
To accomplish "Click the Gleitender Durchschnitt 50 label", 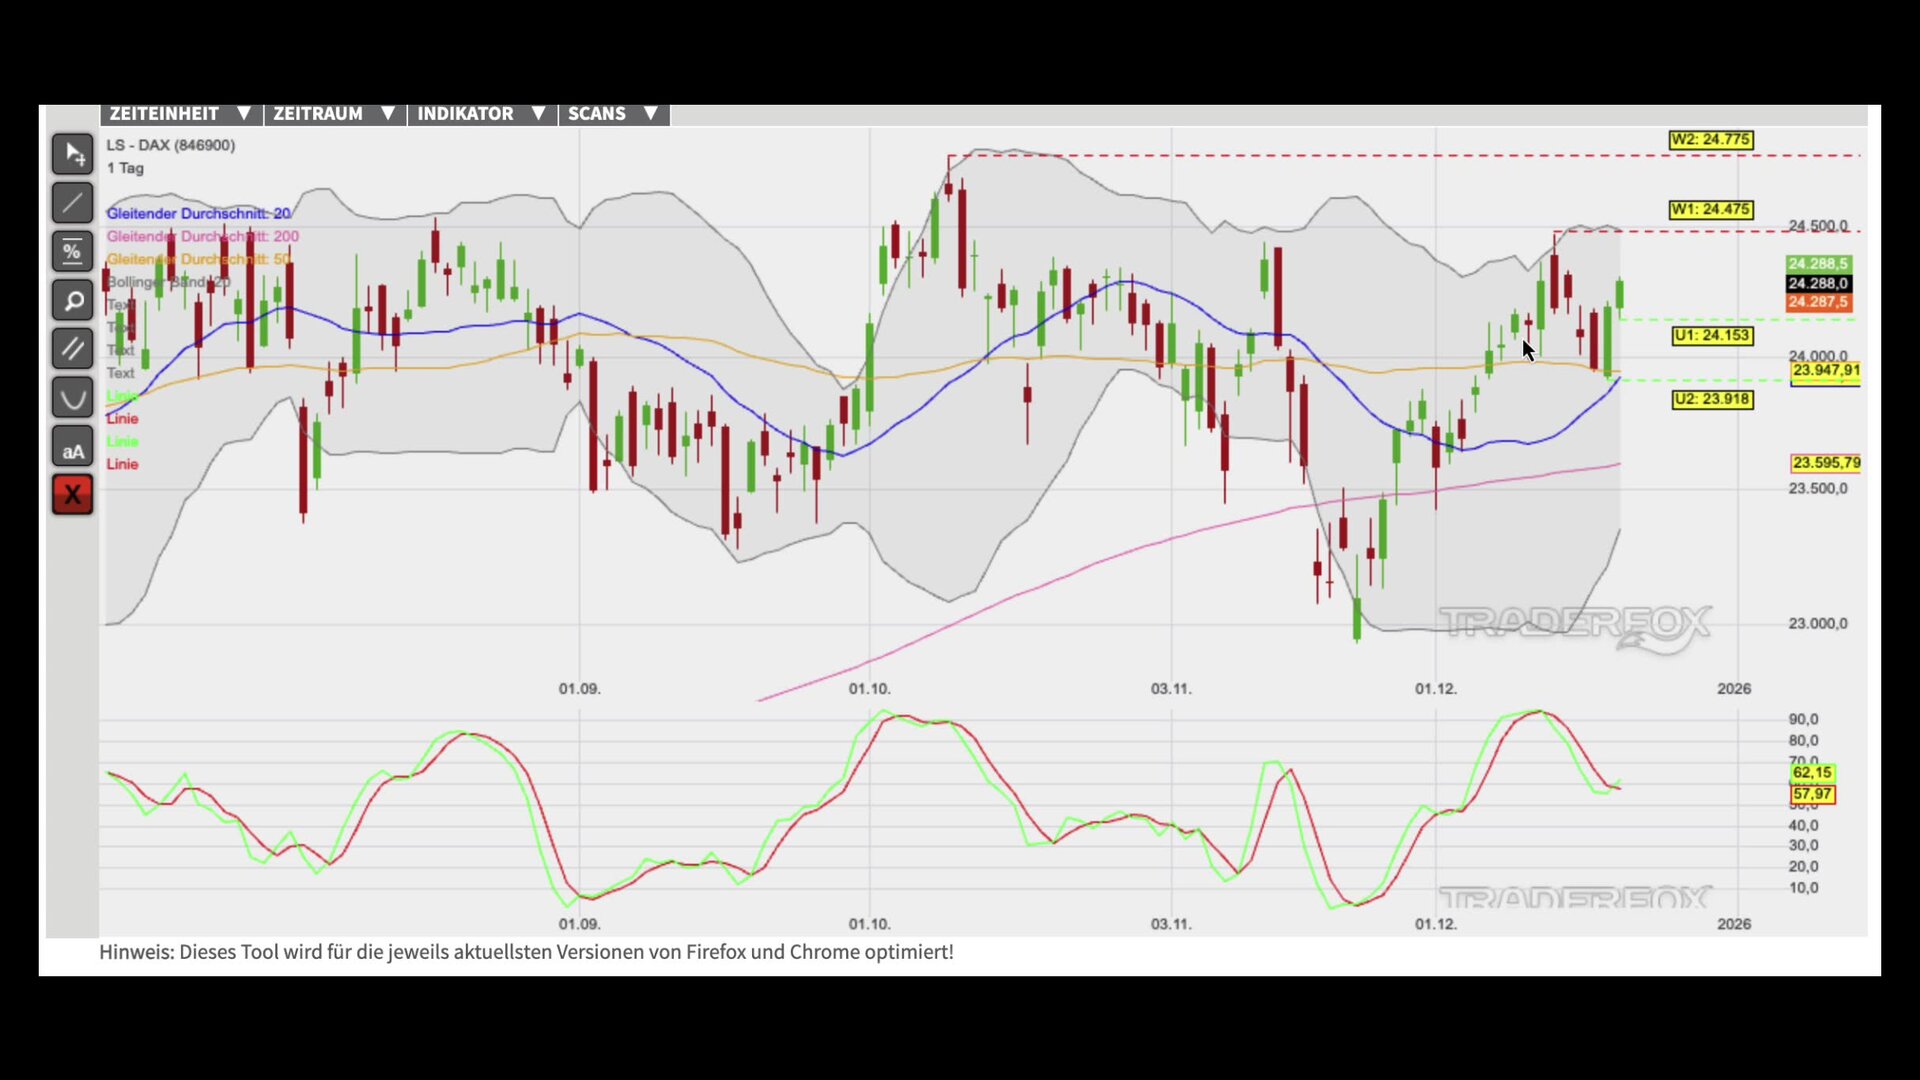I will pyautogui.click(x=198, y=259).
